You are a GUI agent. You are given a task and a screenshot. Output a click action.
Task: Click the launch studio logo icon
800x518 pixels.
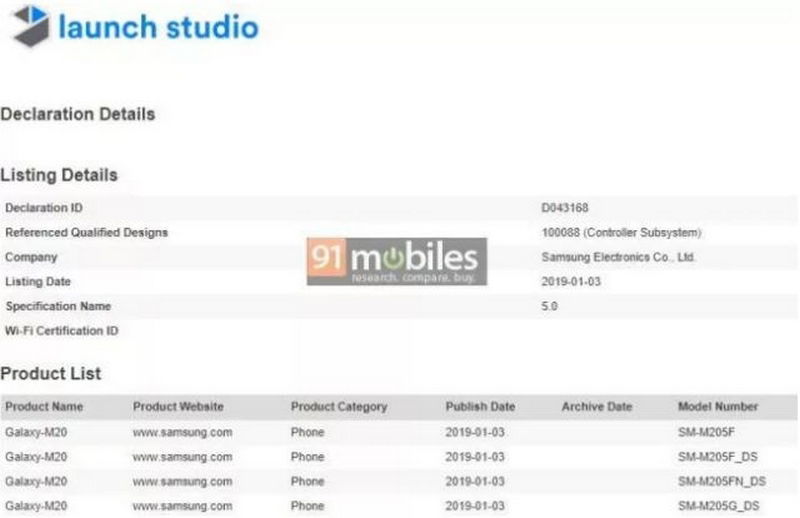[31, 26]
